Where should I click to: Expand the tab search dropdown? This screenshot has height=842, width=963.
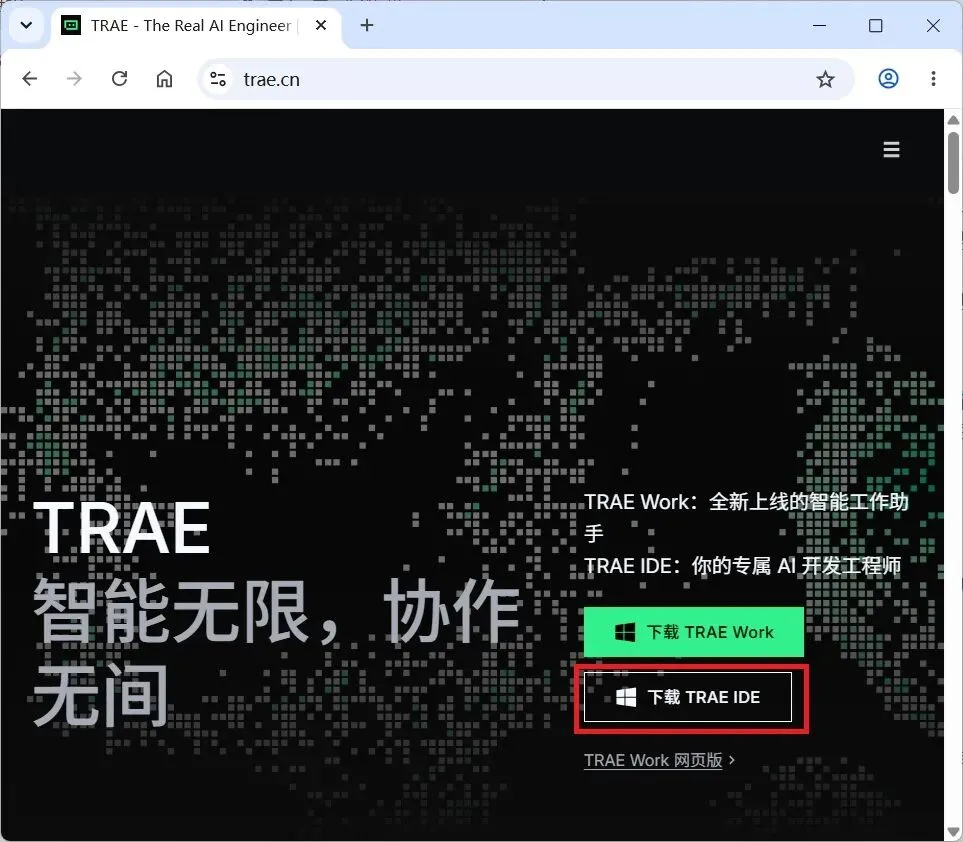click(26, 25)
